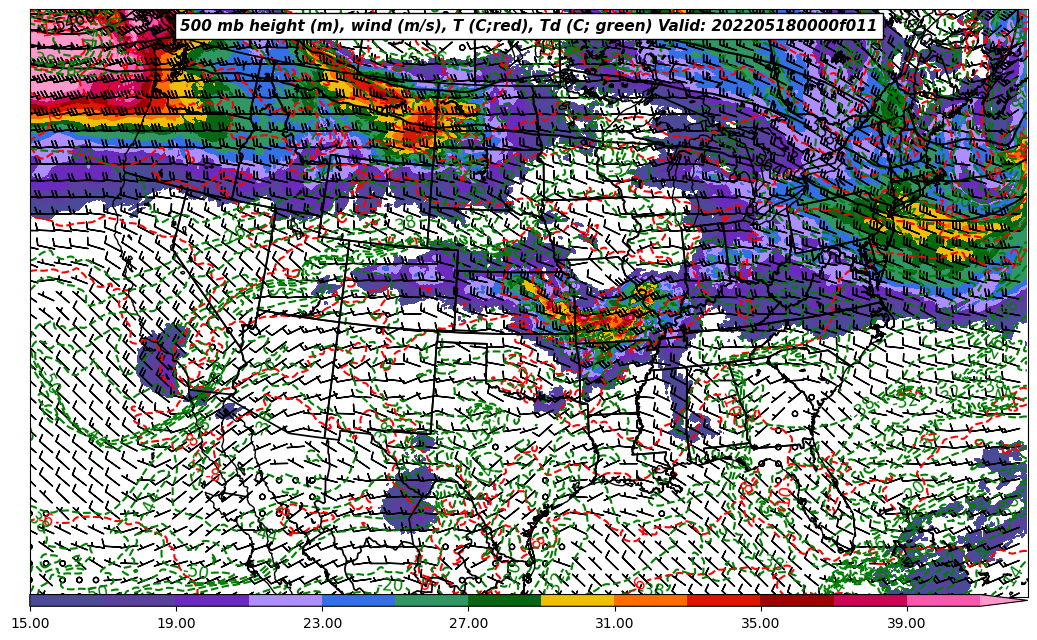Screen dimensions: 1037x640
Task: Select the 35.00 colorbar tick label
Action: tap(760, 623)
